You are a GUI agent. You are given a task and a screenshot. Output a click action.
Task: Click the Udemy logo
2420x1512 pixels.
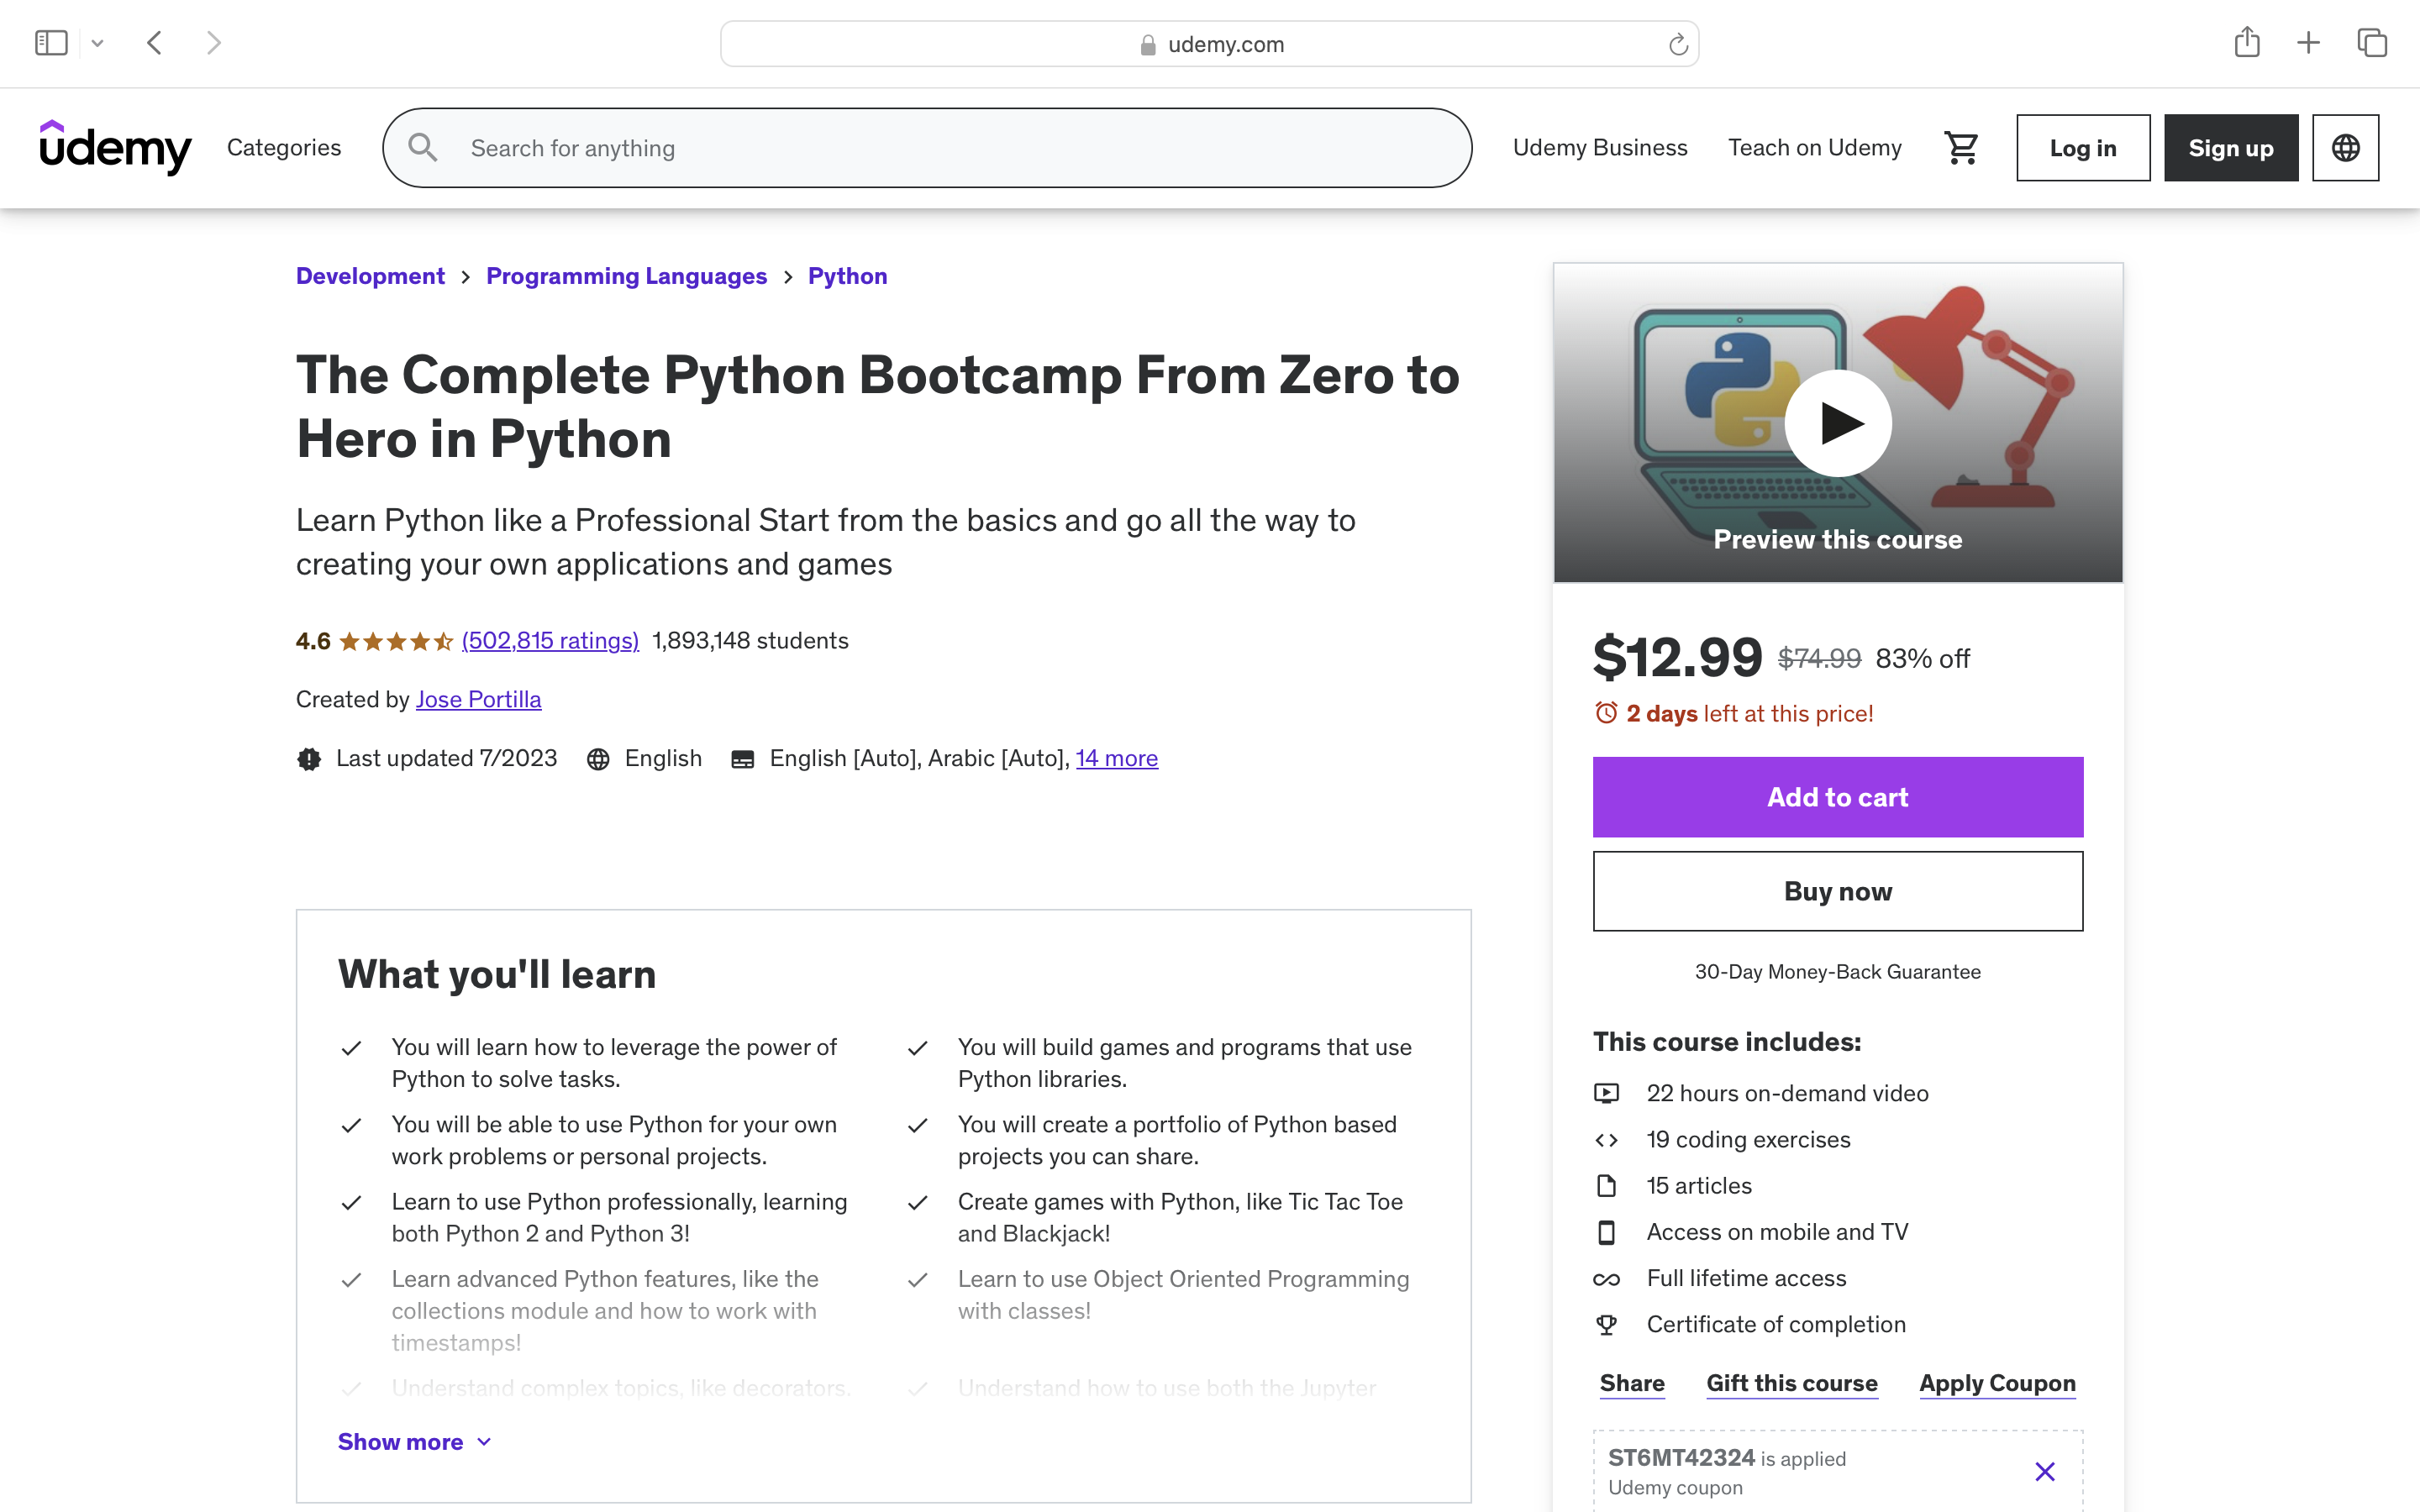(115, 148)
